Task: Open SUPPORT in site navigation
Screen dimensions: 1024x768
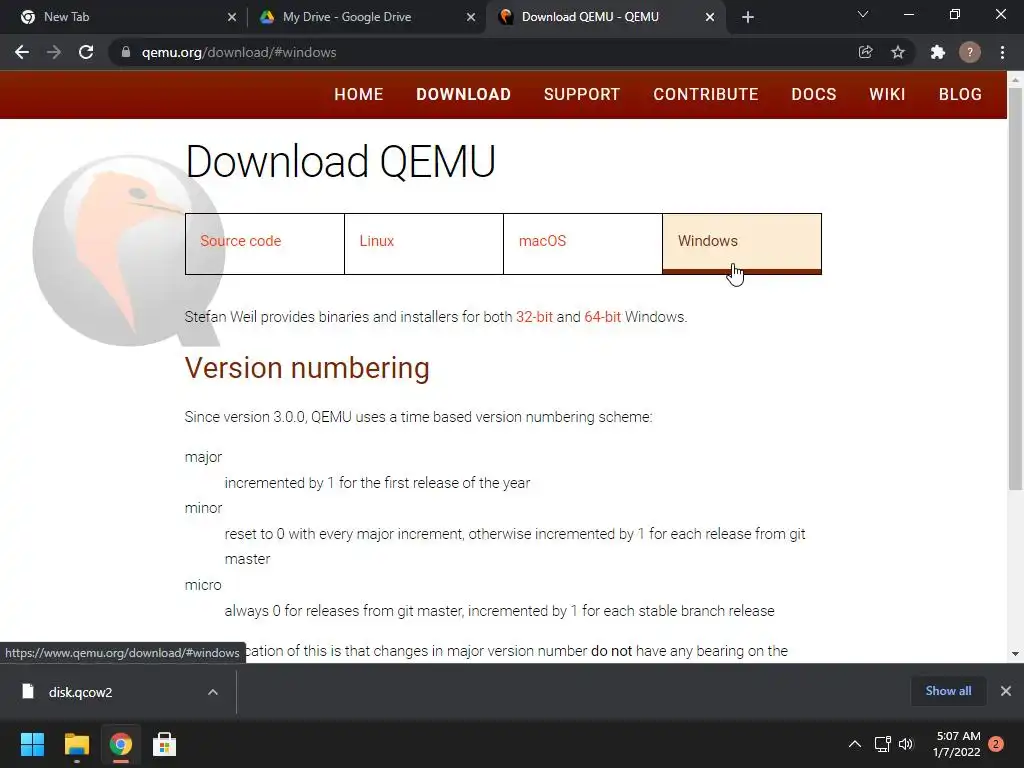Action: coord(582,94)
